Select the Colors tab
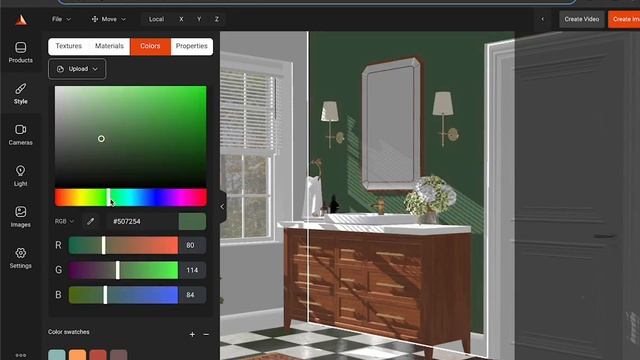Image resolution: width=640 pixels, height=360 pixels. tap(150, 46)
